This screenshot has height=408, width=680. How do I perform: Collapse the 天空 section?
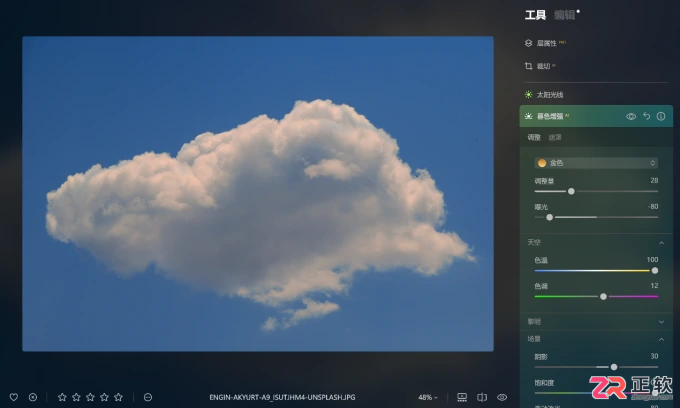click(661, 243)
